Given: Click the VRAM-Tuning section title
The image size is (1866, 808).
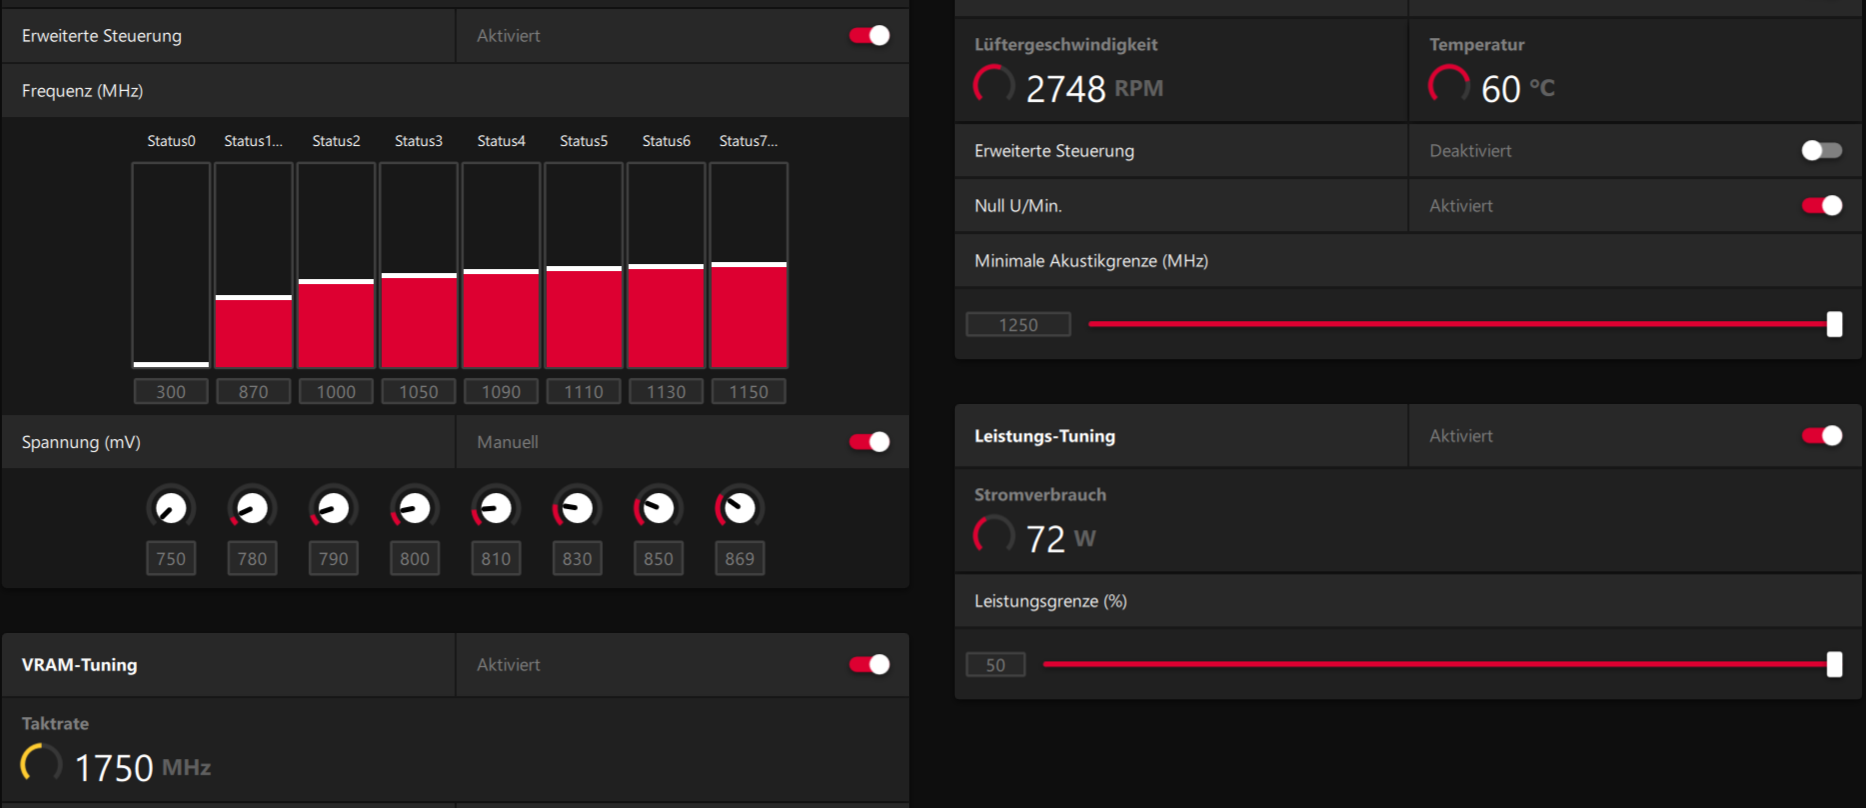Looking at the screenshot, I should point(80,665).
